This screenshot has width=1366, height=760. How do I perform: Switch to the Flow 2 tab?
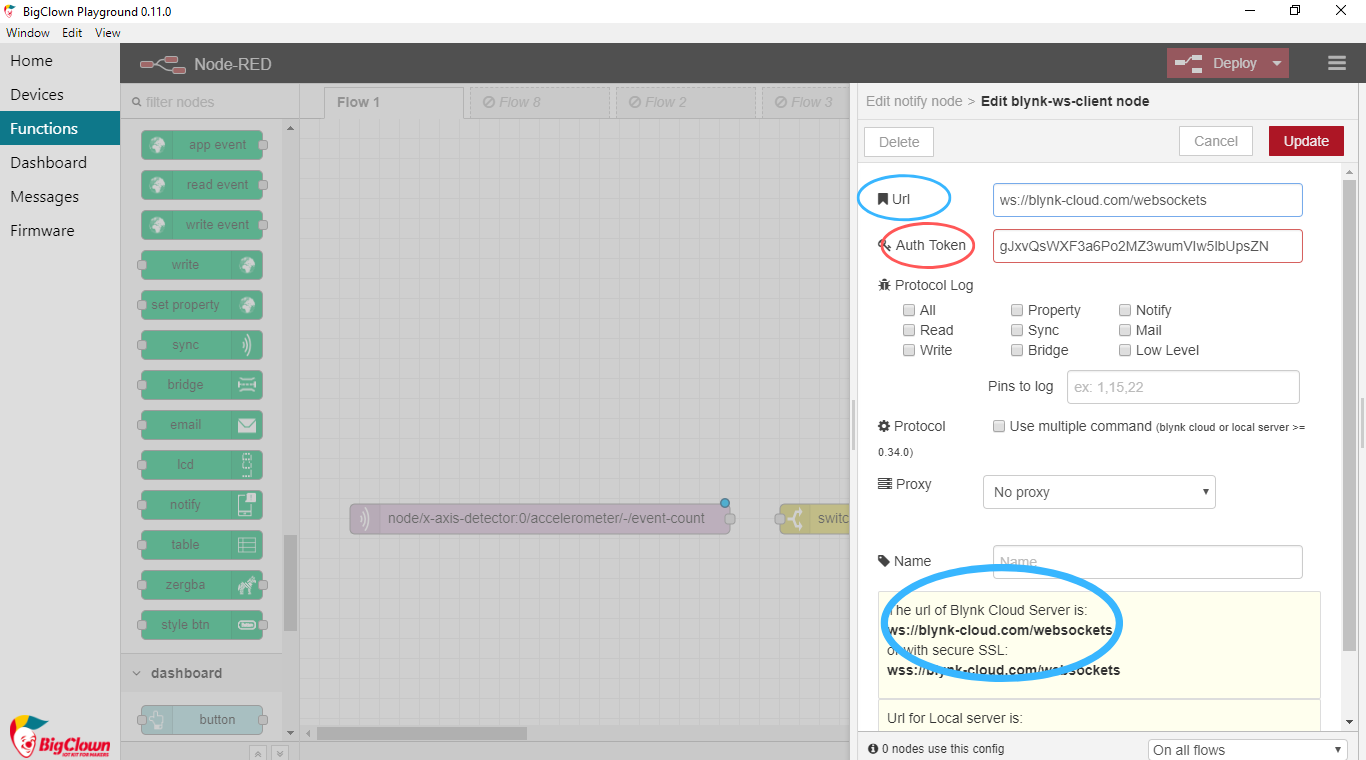(x=686, y=102)
